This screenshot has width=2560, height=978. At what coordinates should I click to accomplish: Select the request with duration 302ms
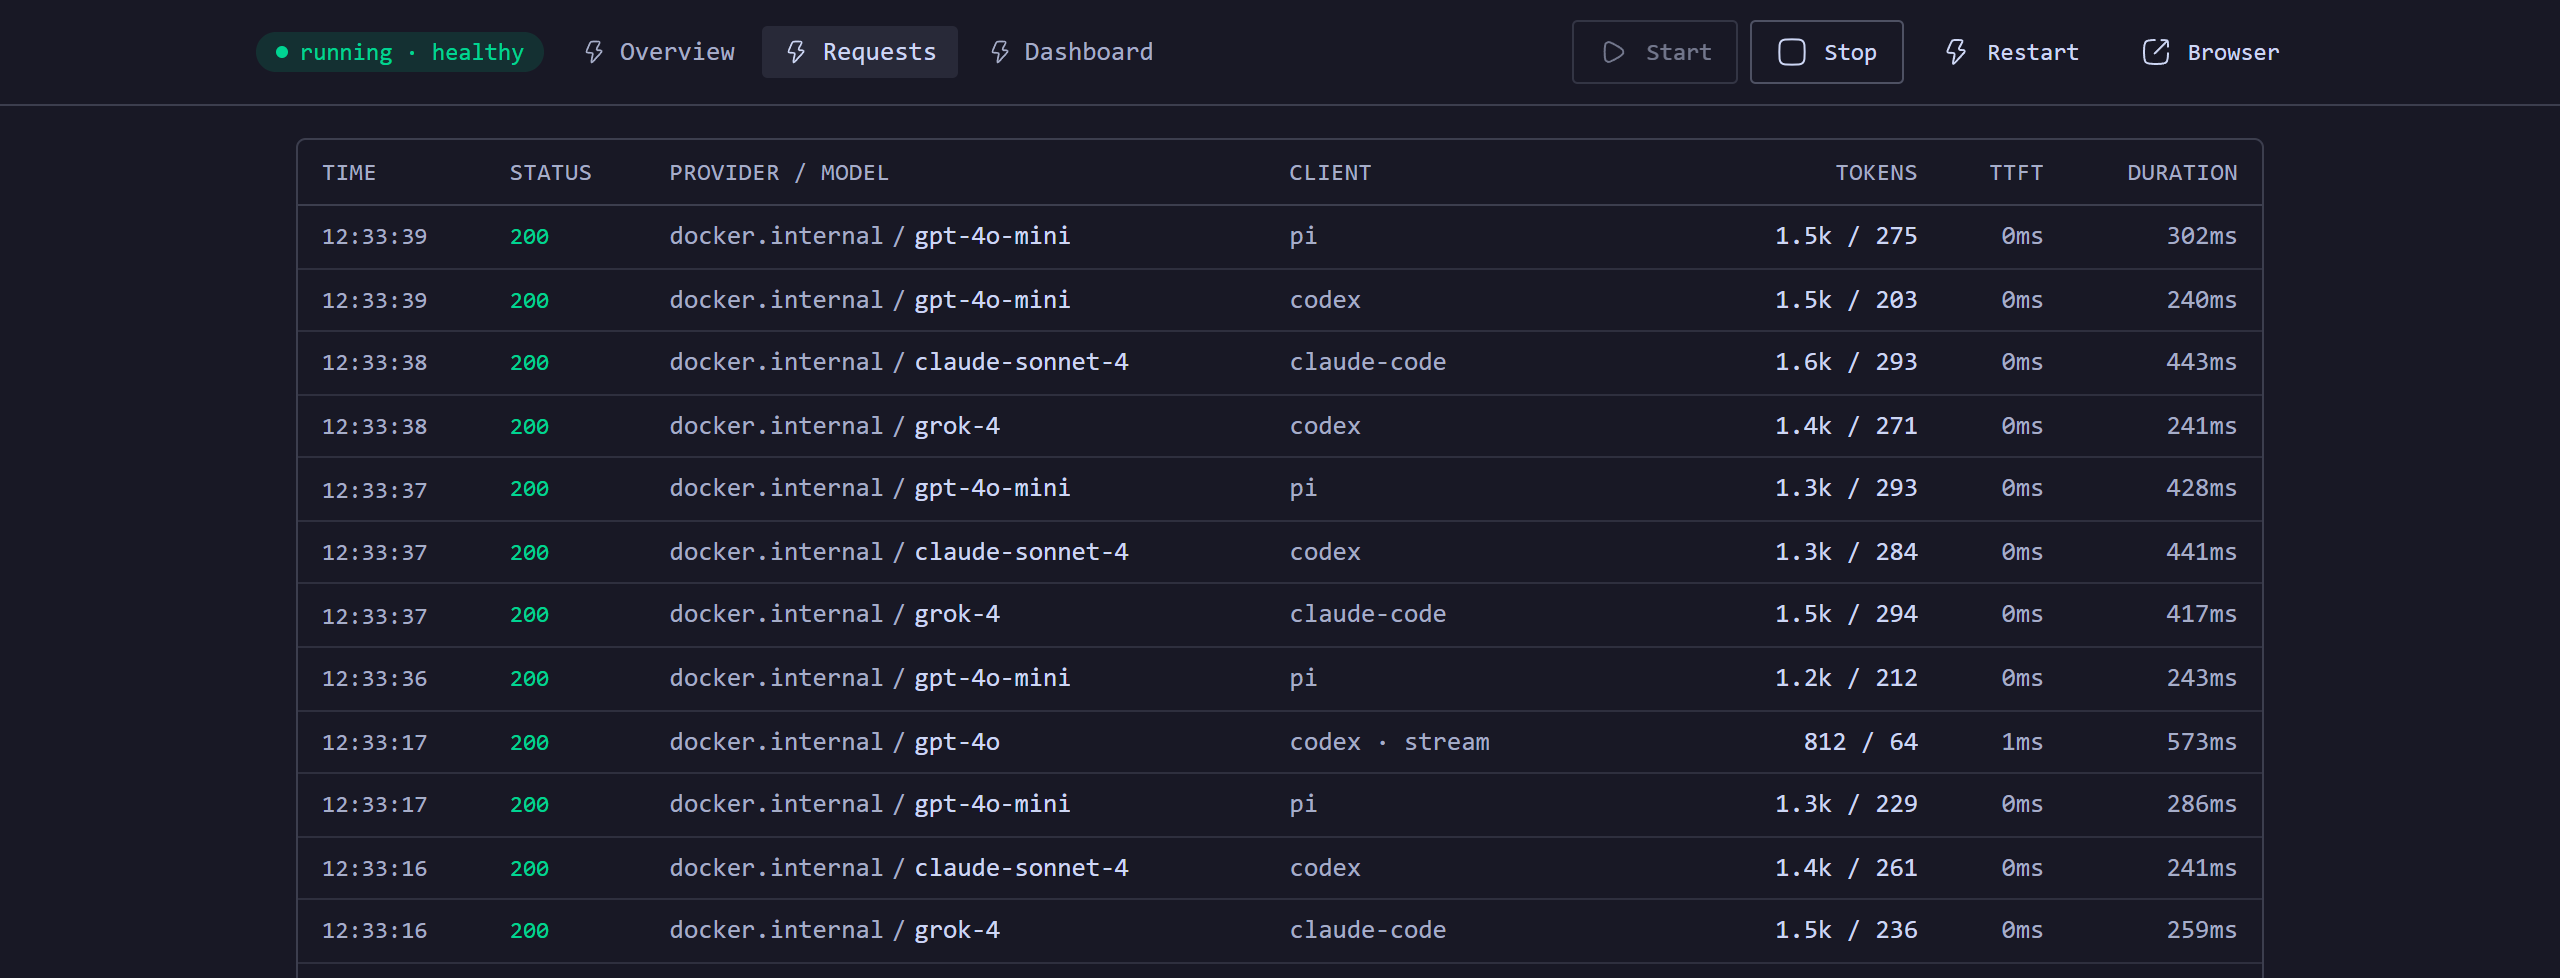(1280, 237)
